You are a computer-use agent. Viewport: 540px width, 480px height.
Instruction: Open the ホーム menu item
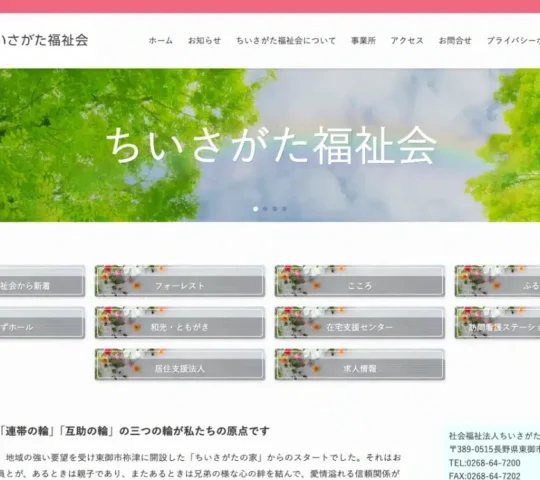coord(160,41)
